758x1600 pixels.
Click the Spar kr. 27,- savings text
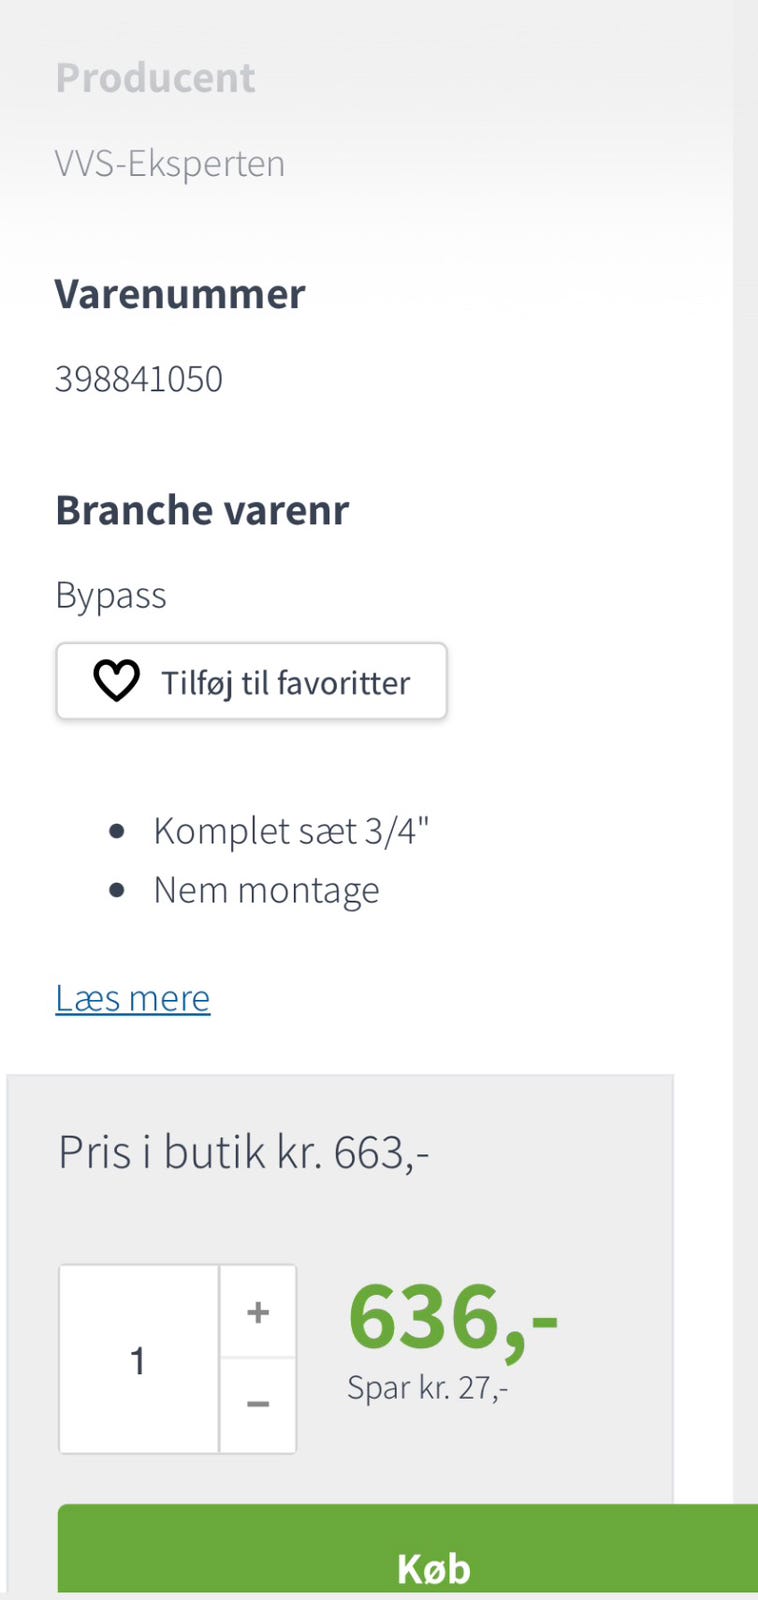(427, 1388)
